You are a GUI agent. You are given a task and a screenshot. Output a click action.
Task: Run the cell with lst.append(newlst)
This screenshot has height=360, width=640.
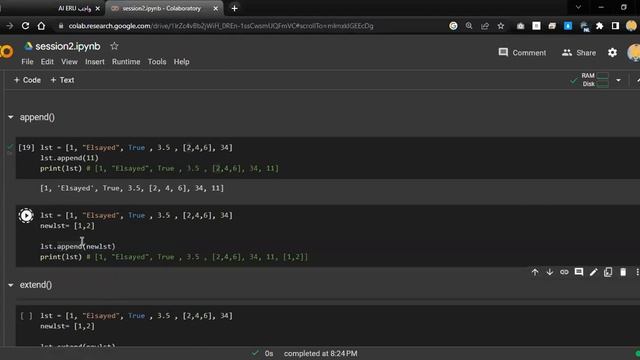click(26, 216)
